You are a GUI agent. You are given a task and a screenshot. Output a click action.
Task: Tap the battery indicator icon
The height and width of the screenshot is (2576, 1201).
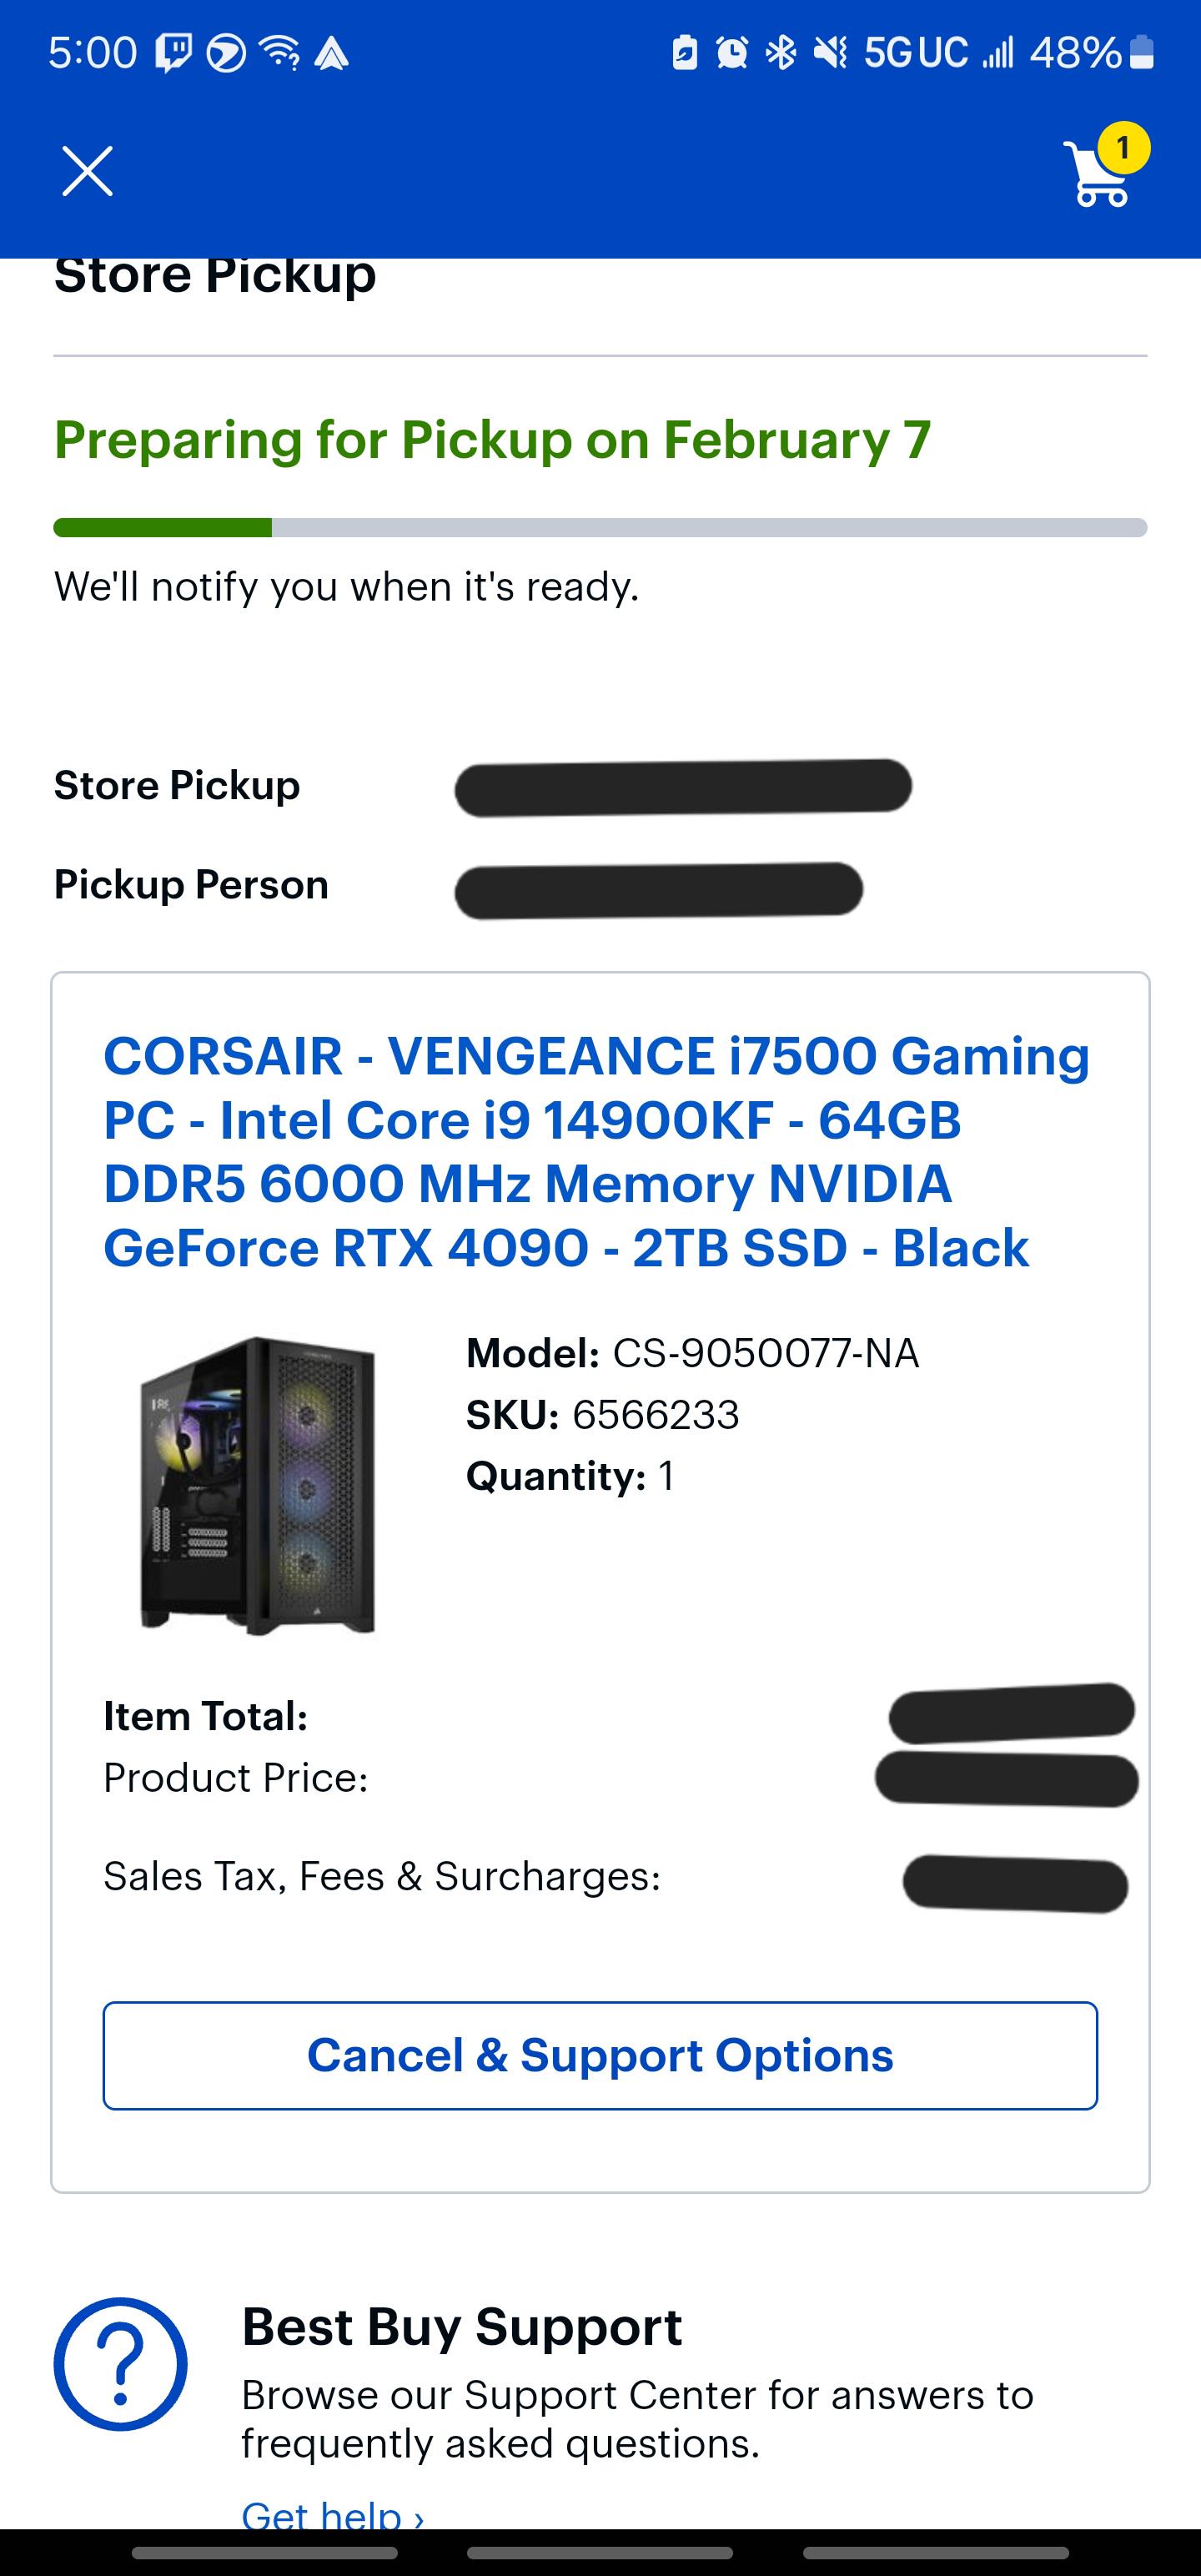[x=1141, y=52]
